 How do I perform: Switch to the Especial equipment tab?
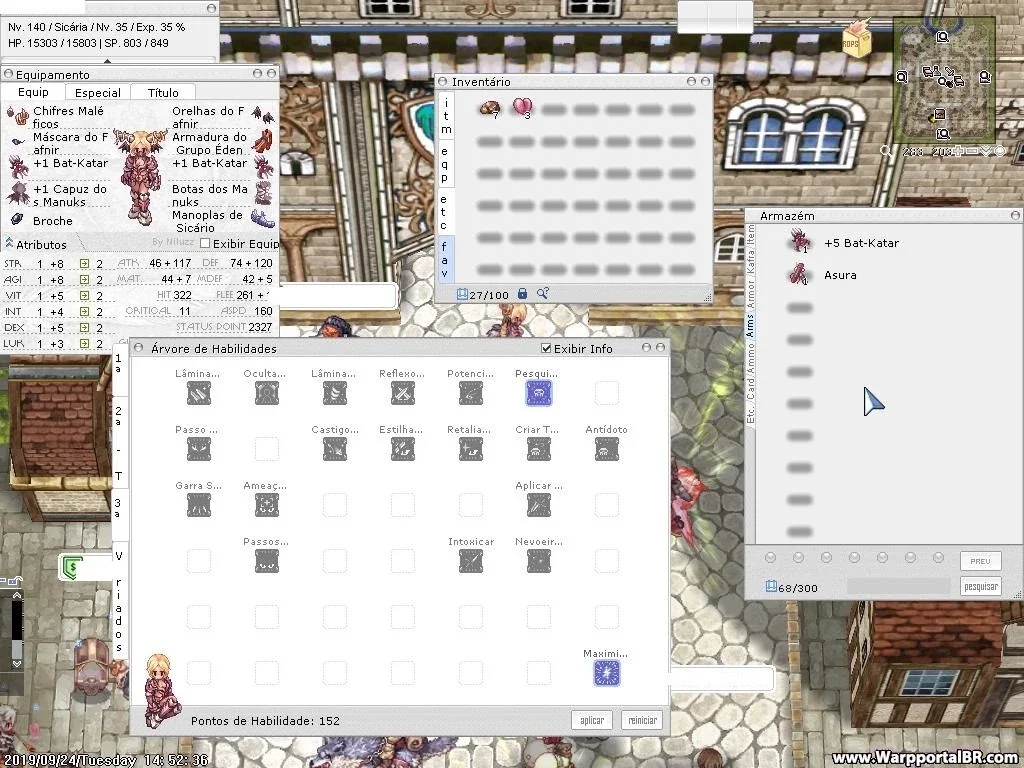pyautogui.click(x=98, y=93)
